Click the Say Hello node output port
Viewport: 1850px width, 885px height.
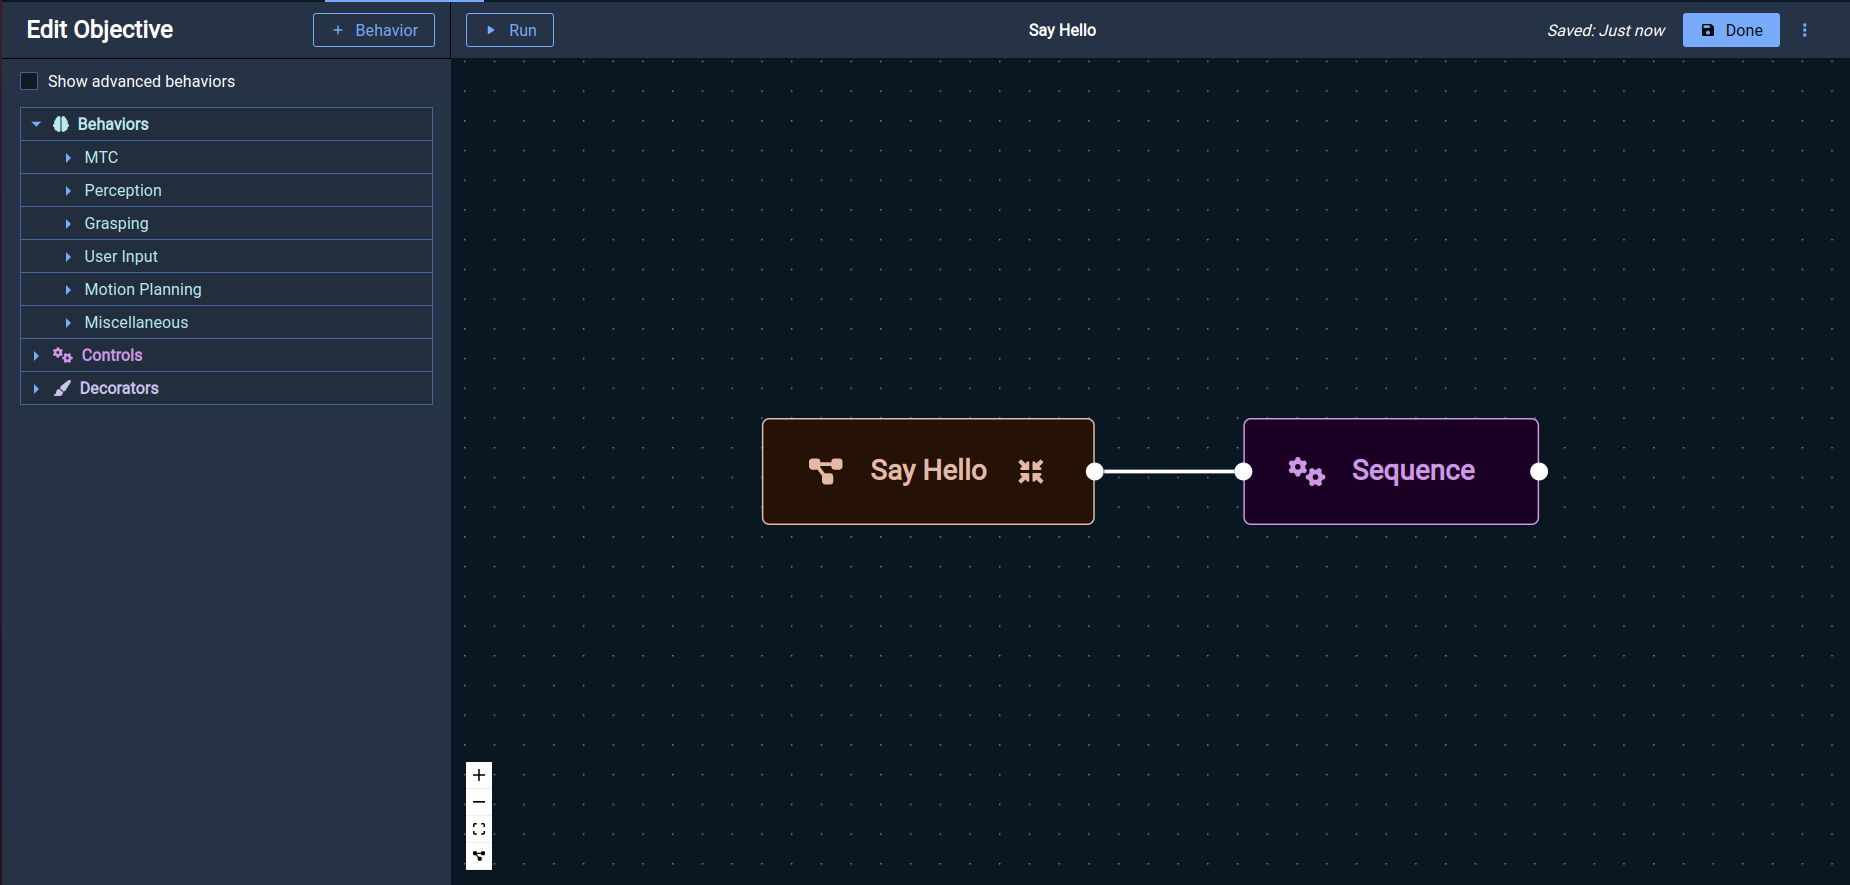[x=1095, y=471]
